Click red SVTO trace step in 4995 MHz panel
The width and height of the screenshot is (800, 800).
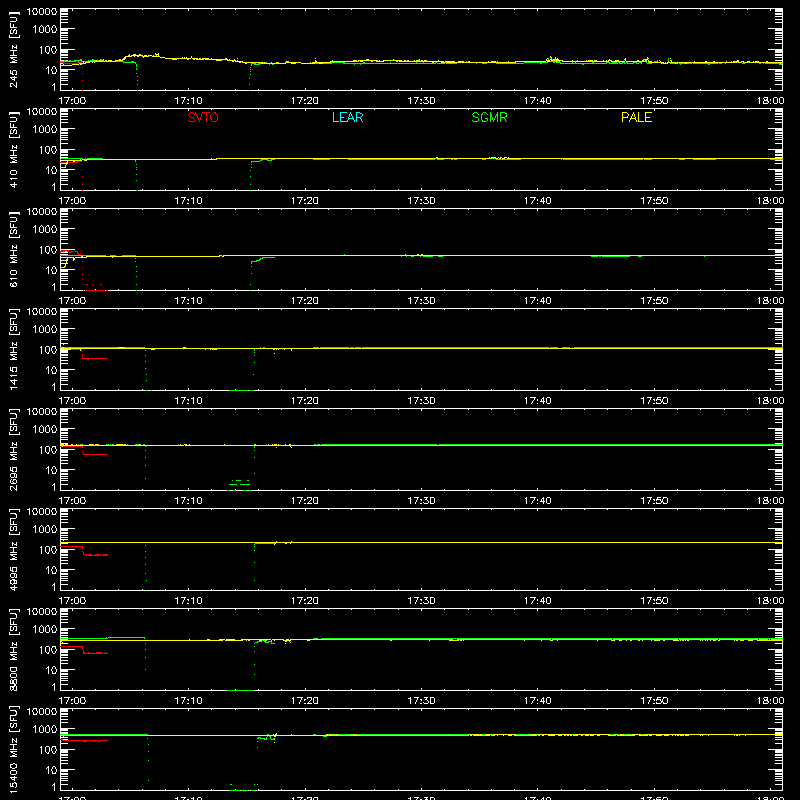tap(83, 551)
